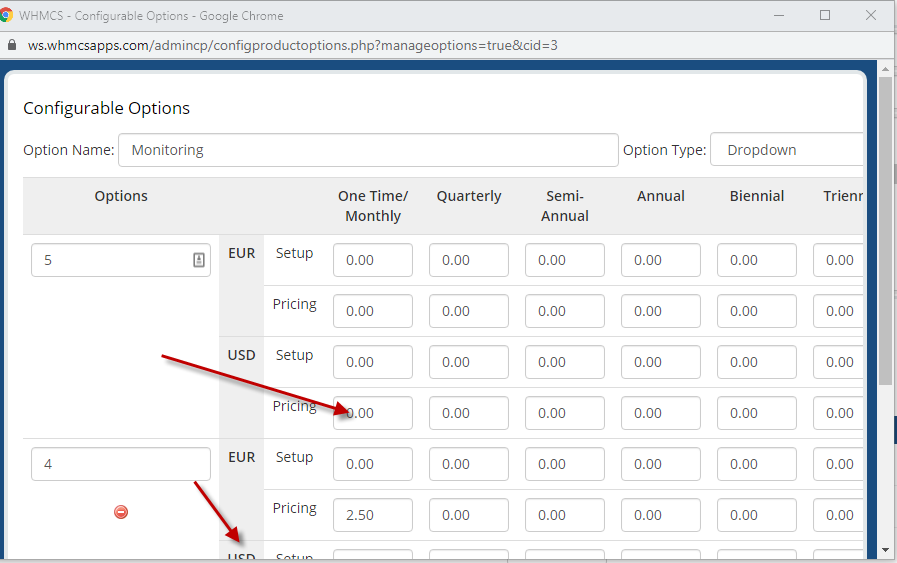Close the Configurable Options popup window

[x=869, y=15]
